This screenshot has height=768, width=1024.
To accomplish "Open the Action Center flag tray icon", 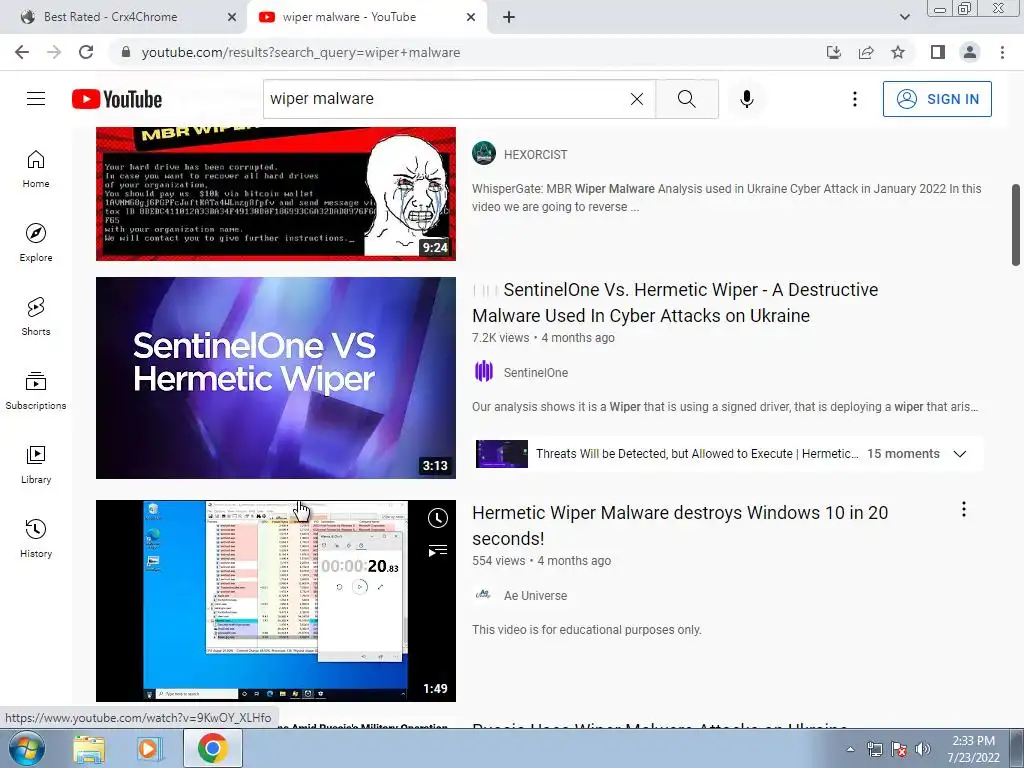I will pyautogui.click(x=899, y=749).
